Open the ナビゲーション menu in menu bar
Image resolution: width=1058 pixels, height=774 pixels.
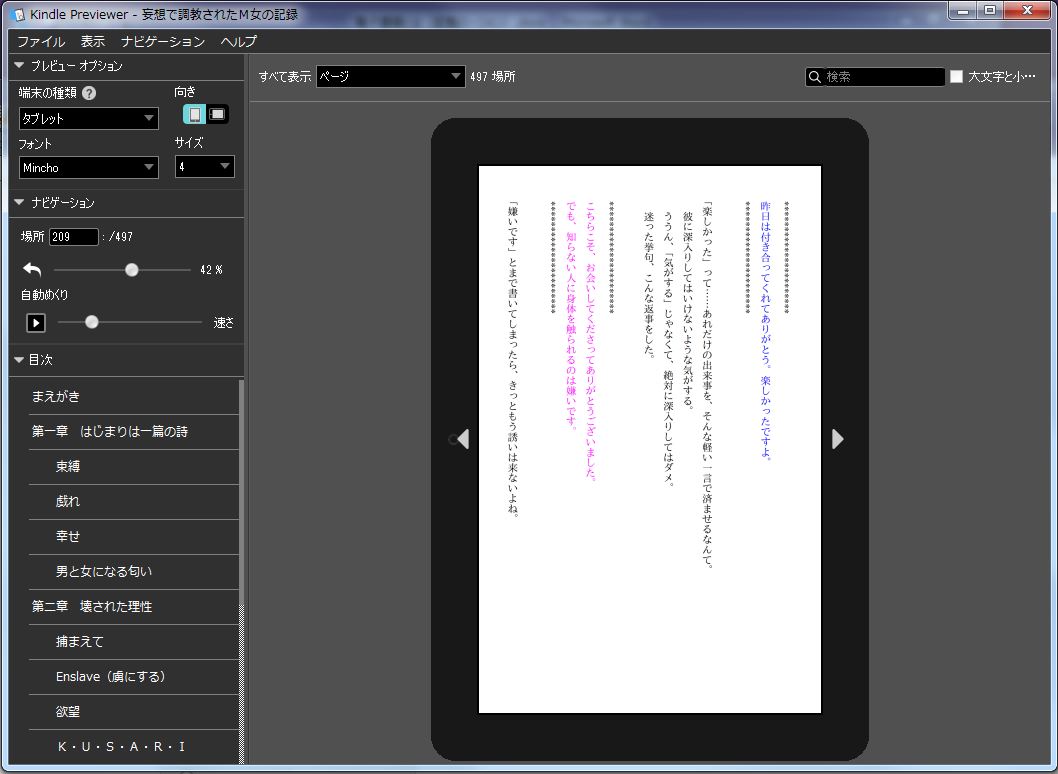tap(163, 42)
